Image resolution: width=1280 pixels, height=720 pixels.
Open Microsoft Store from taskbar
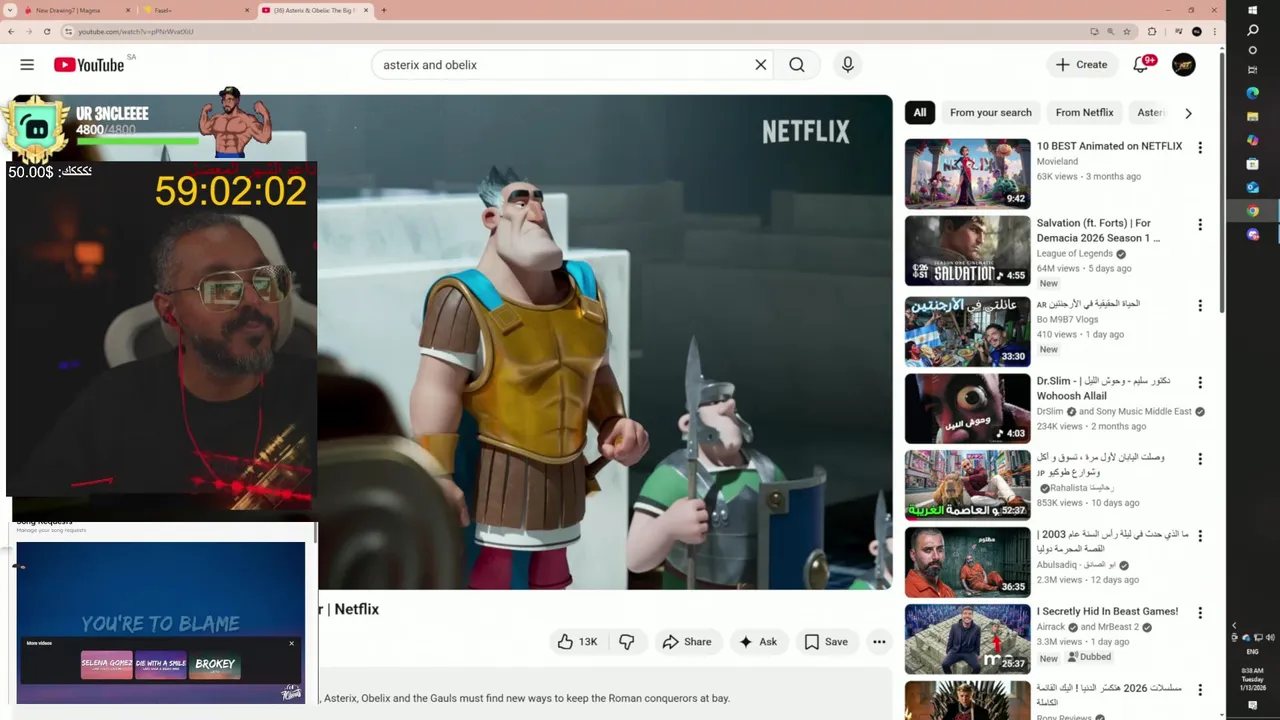[1253, 163]
